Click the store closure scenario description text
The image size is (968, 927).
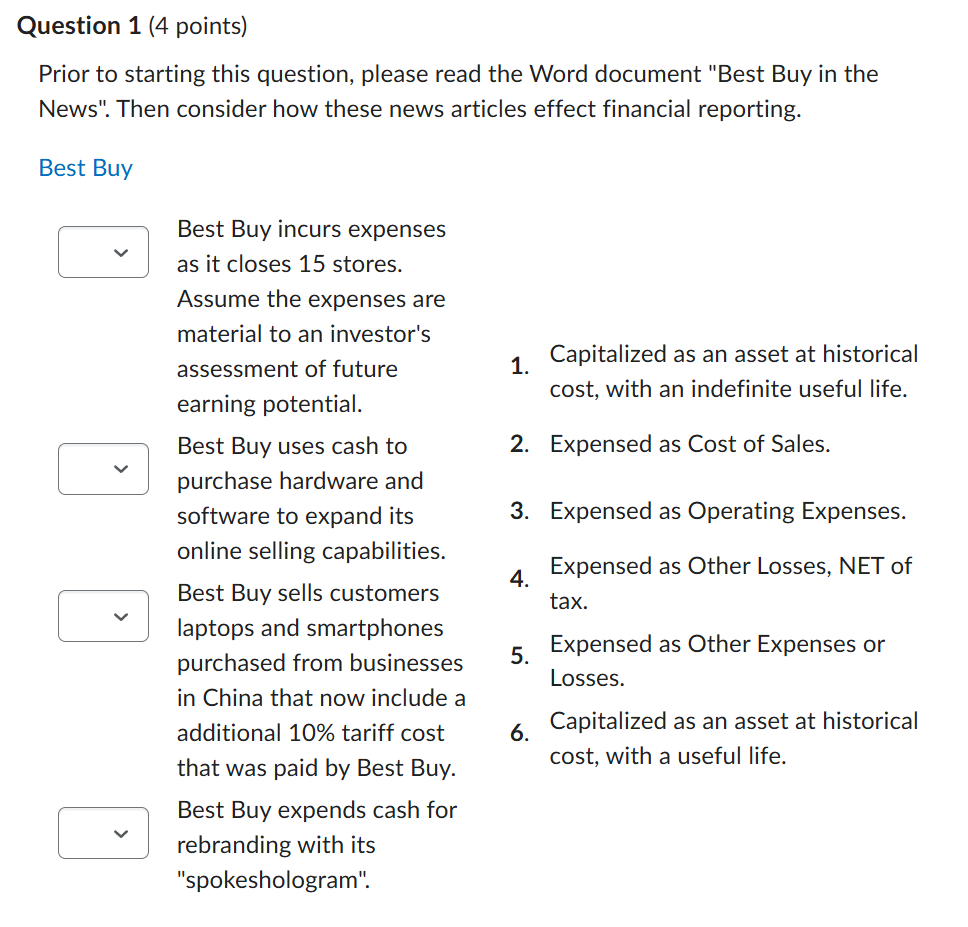tap(311, 315)
